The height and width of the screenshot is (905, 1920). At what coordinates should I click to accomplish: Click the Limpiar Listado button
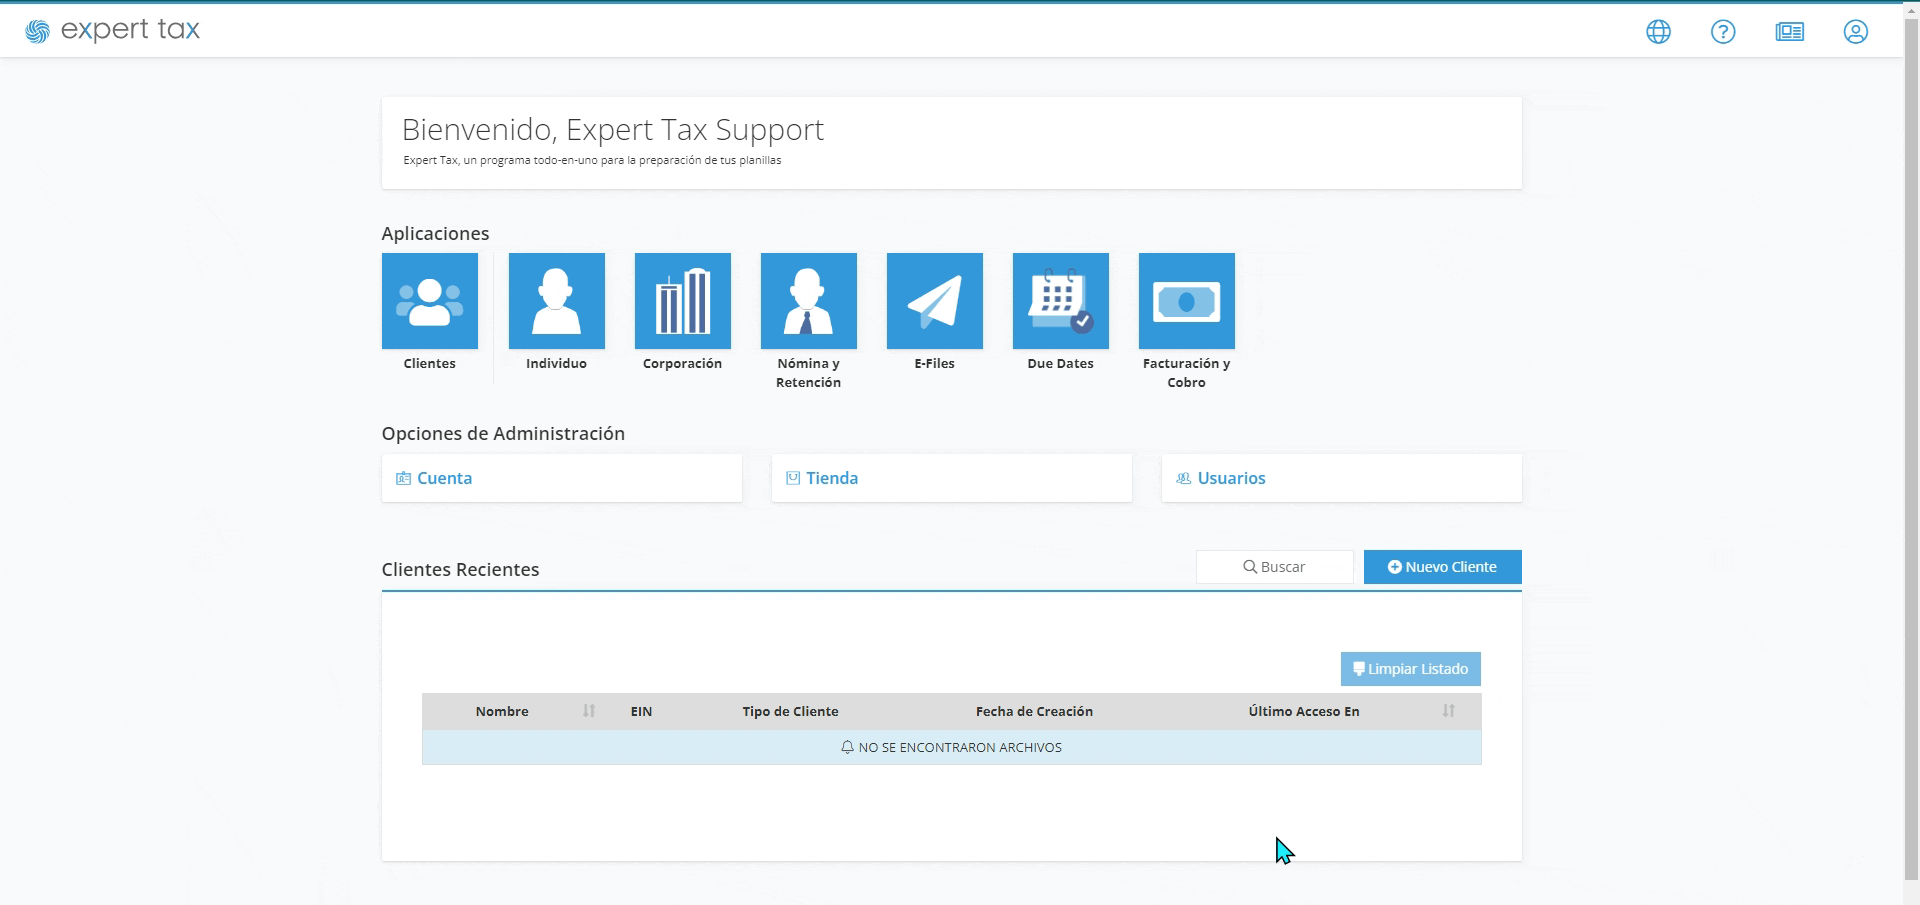(1411, 669)
